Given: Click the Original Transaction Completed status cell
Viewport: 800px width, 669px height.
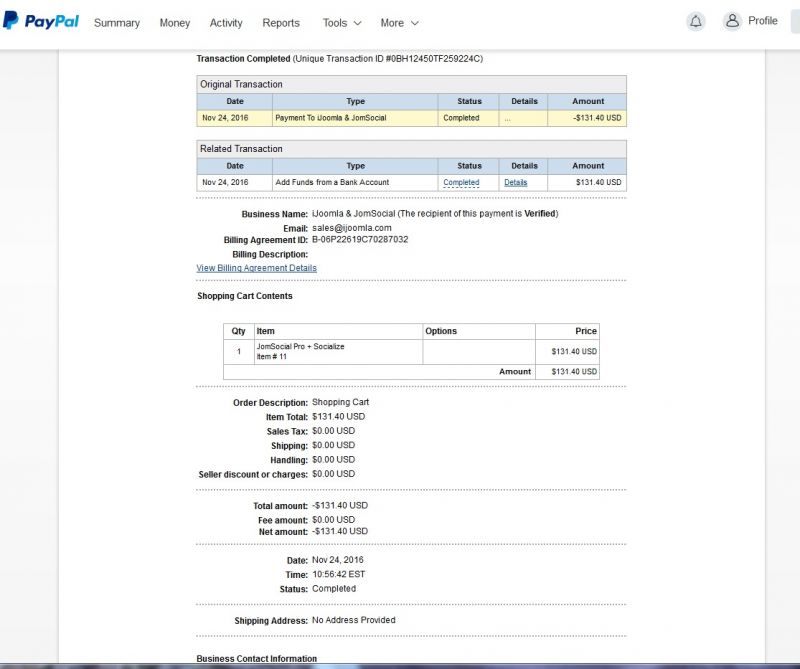Looking at the screenshot, I should 468,118.
